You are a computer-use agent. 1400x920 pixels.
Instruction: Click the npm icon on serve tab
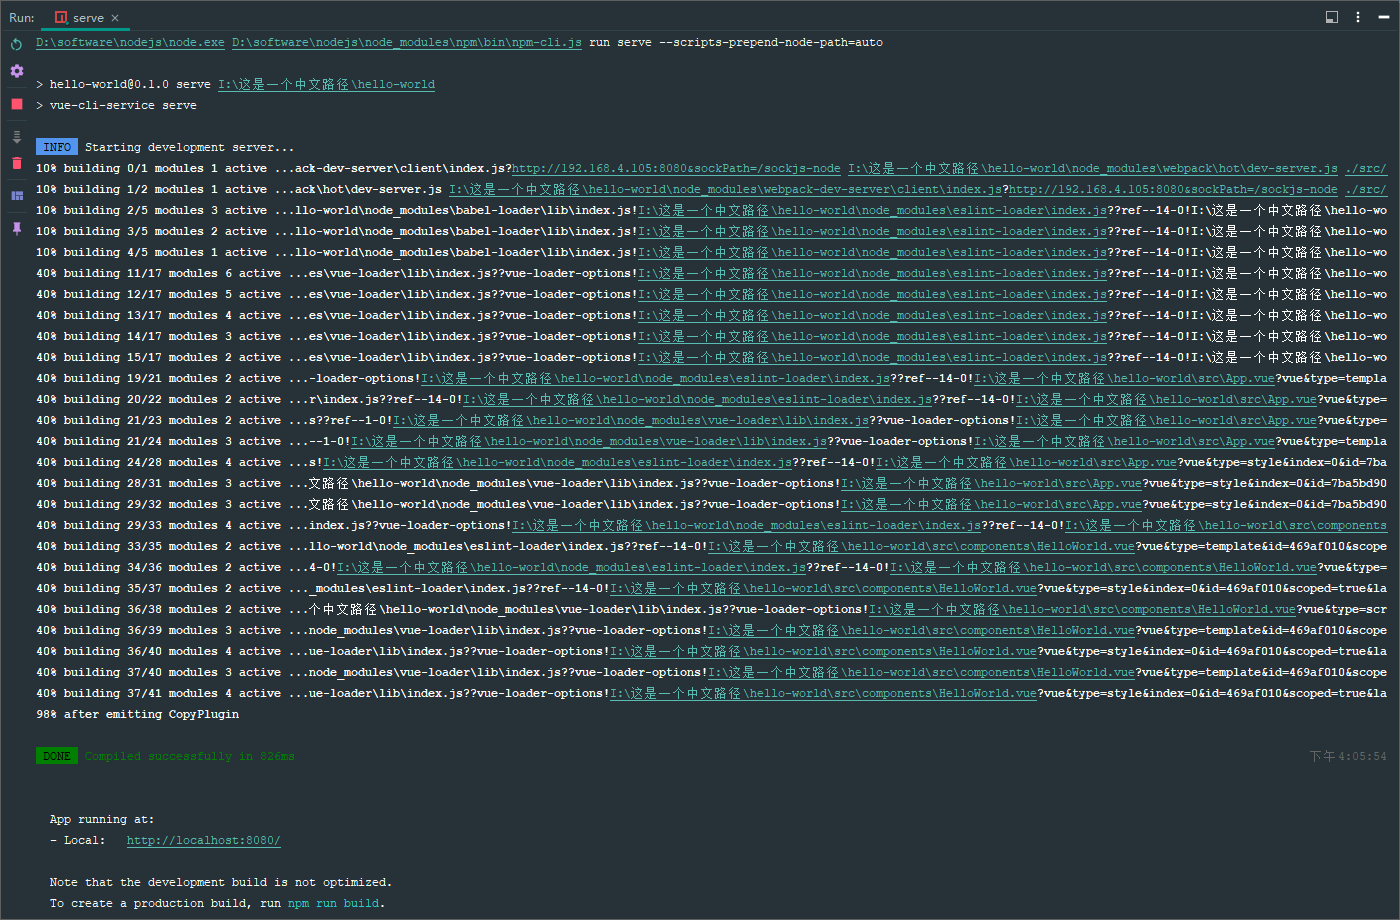point(61,18)
